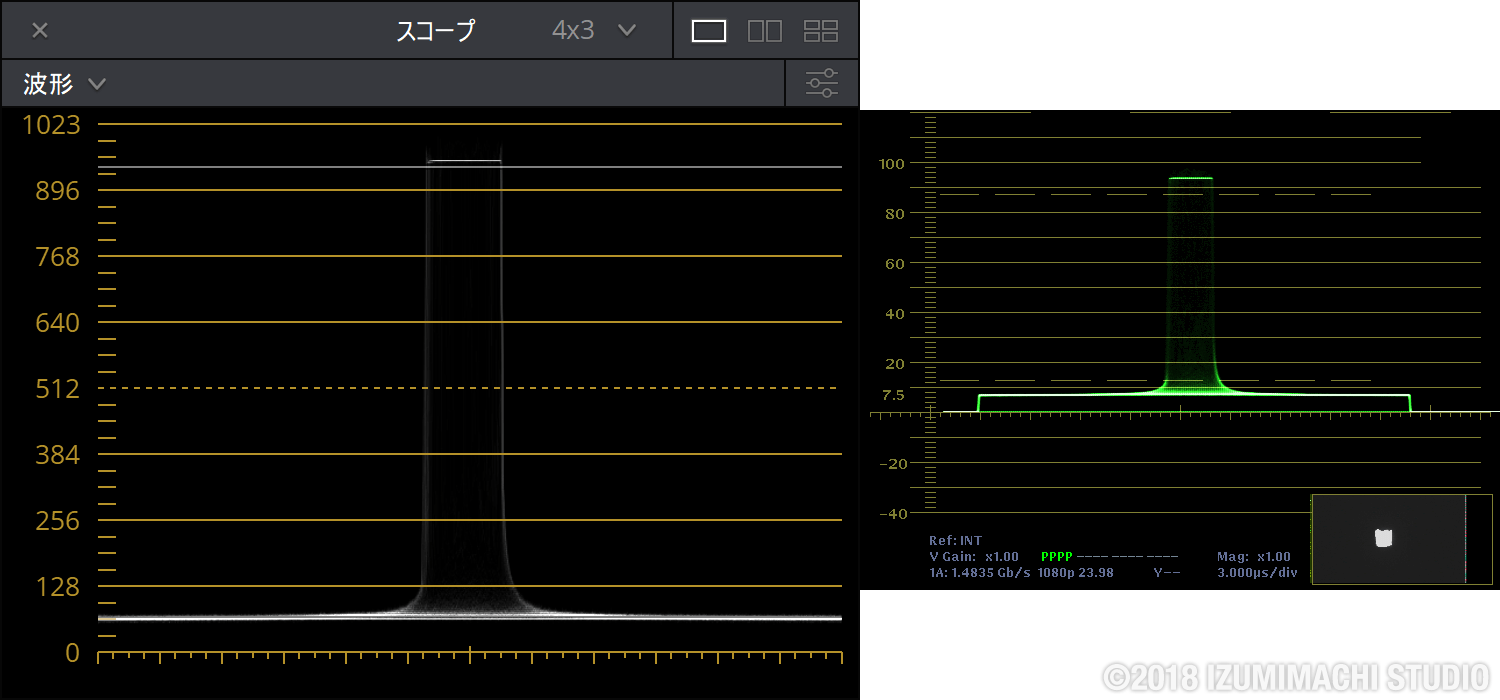Open the 波形 scope type dropdown

[x=64, y=84]
